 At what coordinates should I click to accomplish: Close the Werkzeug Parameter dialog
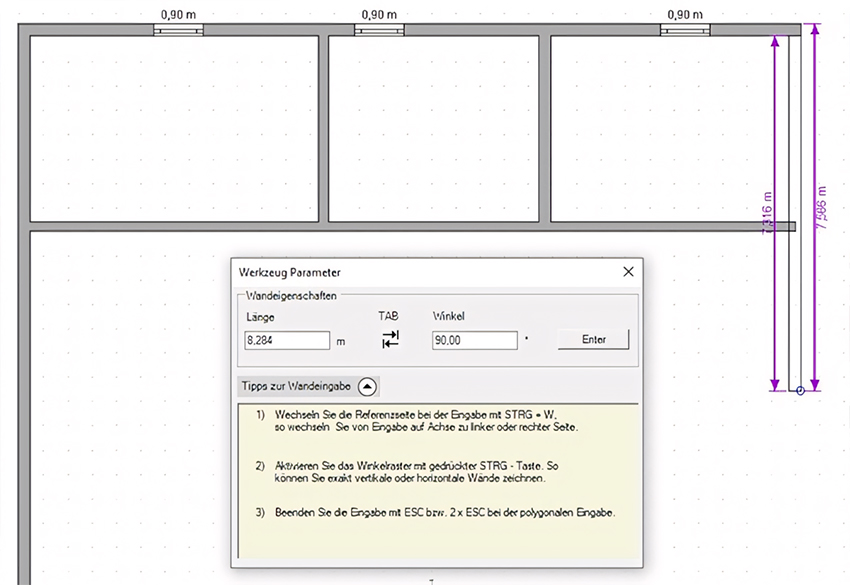(628, 272)
